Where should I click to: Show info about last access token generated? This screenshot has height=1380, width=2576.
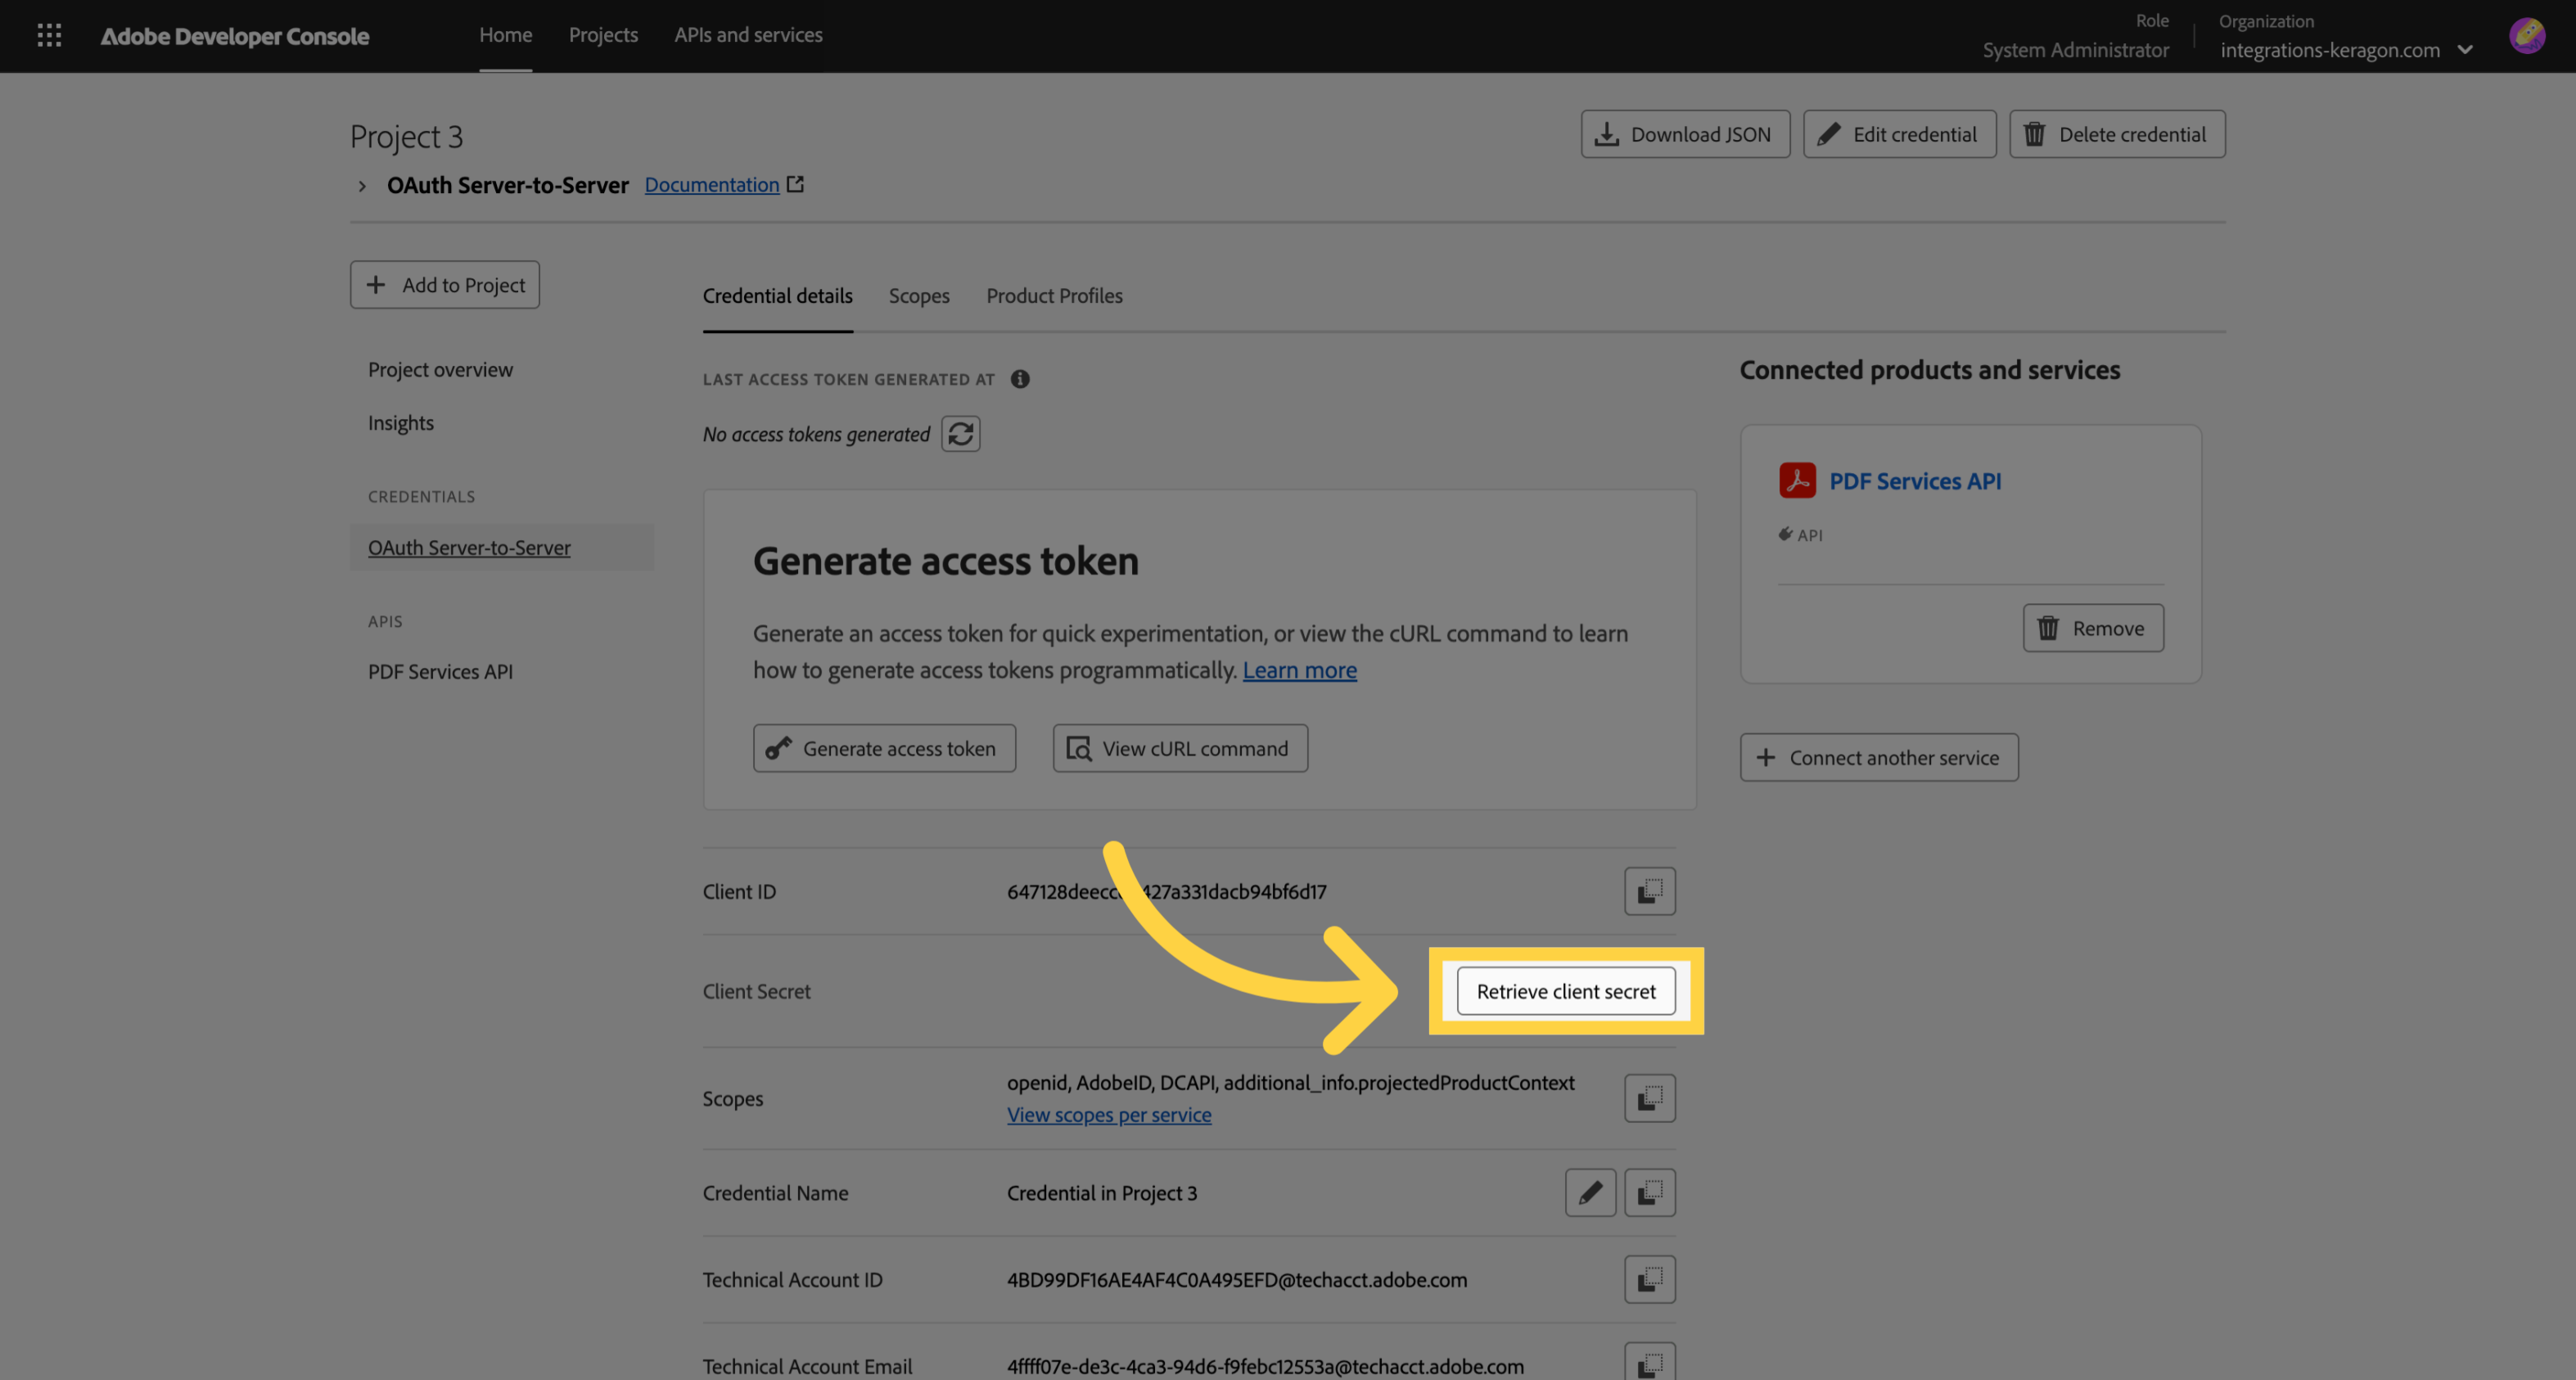(x=1019, y=379)
